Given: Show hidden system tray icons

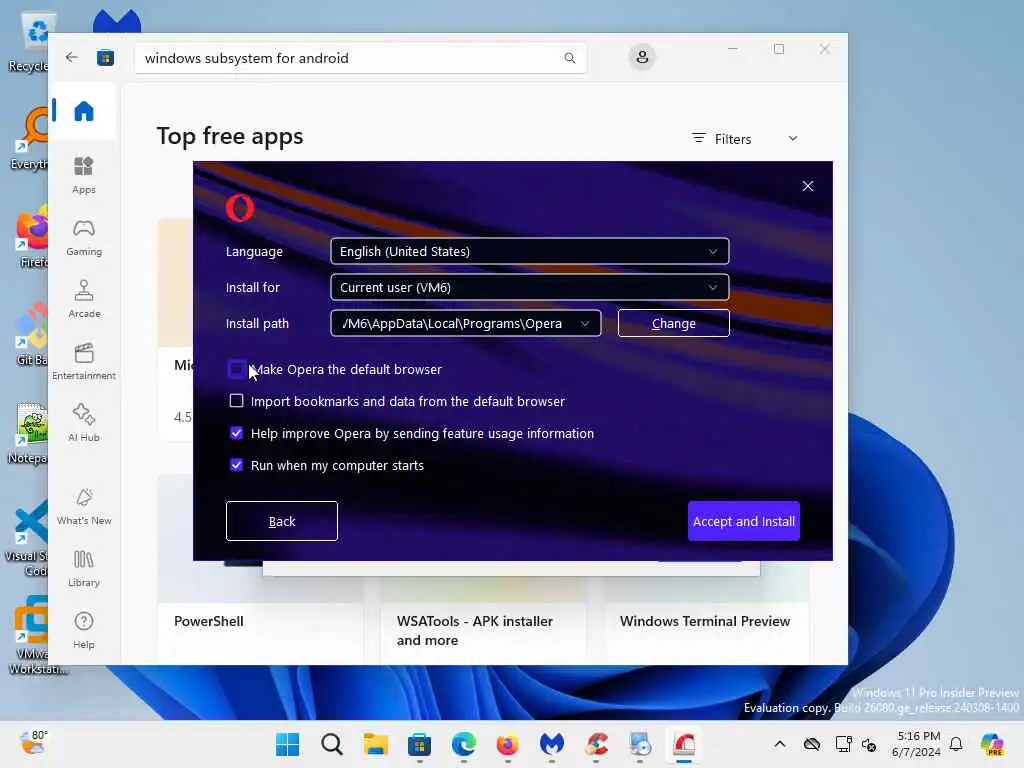Looking at the screenshot, I should pyautogui.click(x=780, y=744).
